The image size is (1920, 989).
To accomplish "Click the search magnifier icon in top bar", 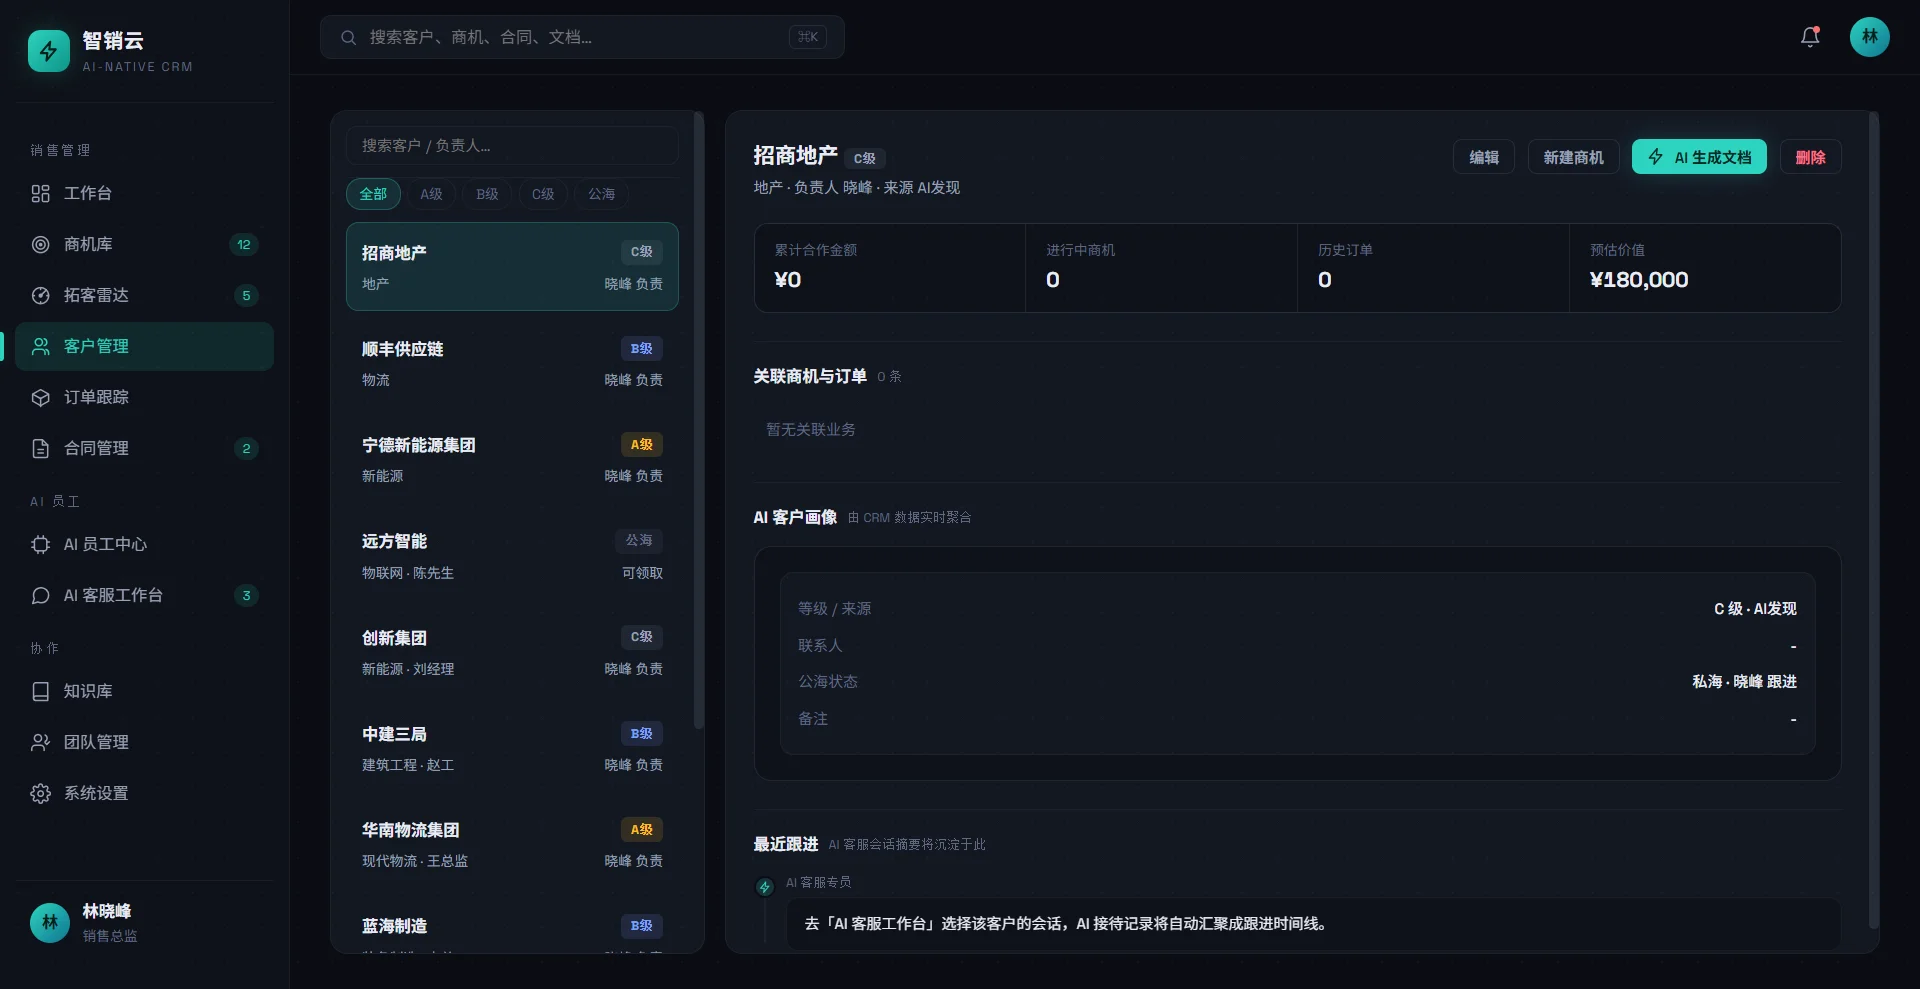I will (348, 37).
